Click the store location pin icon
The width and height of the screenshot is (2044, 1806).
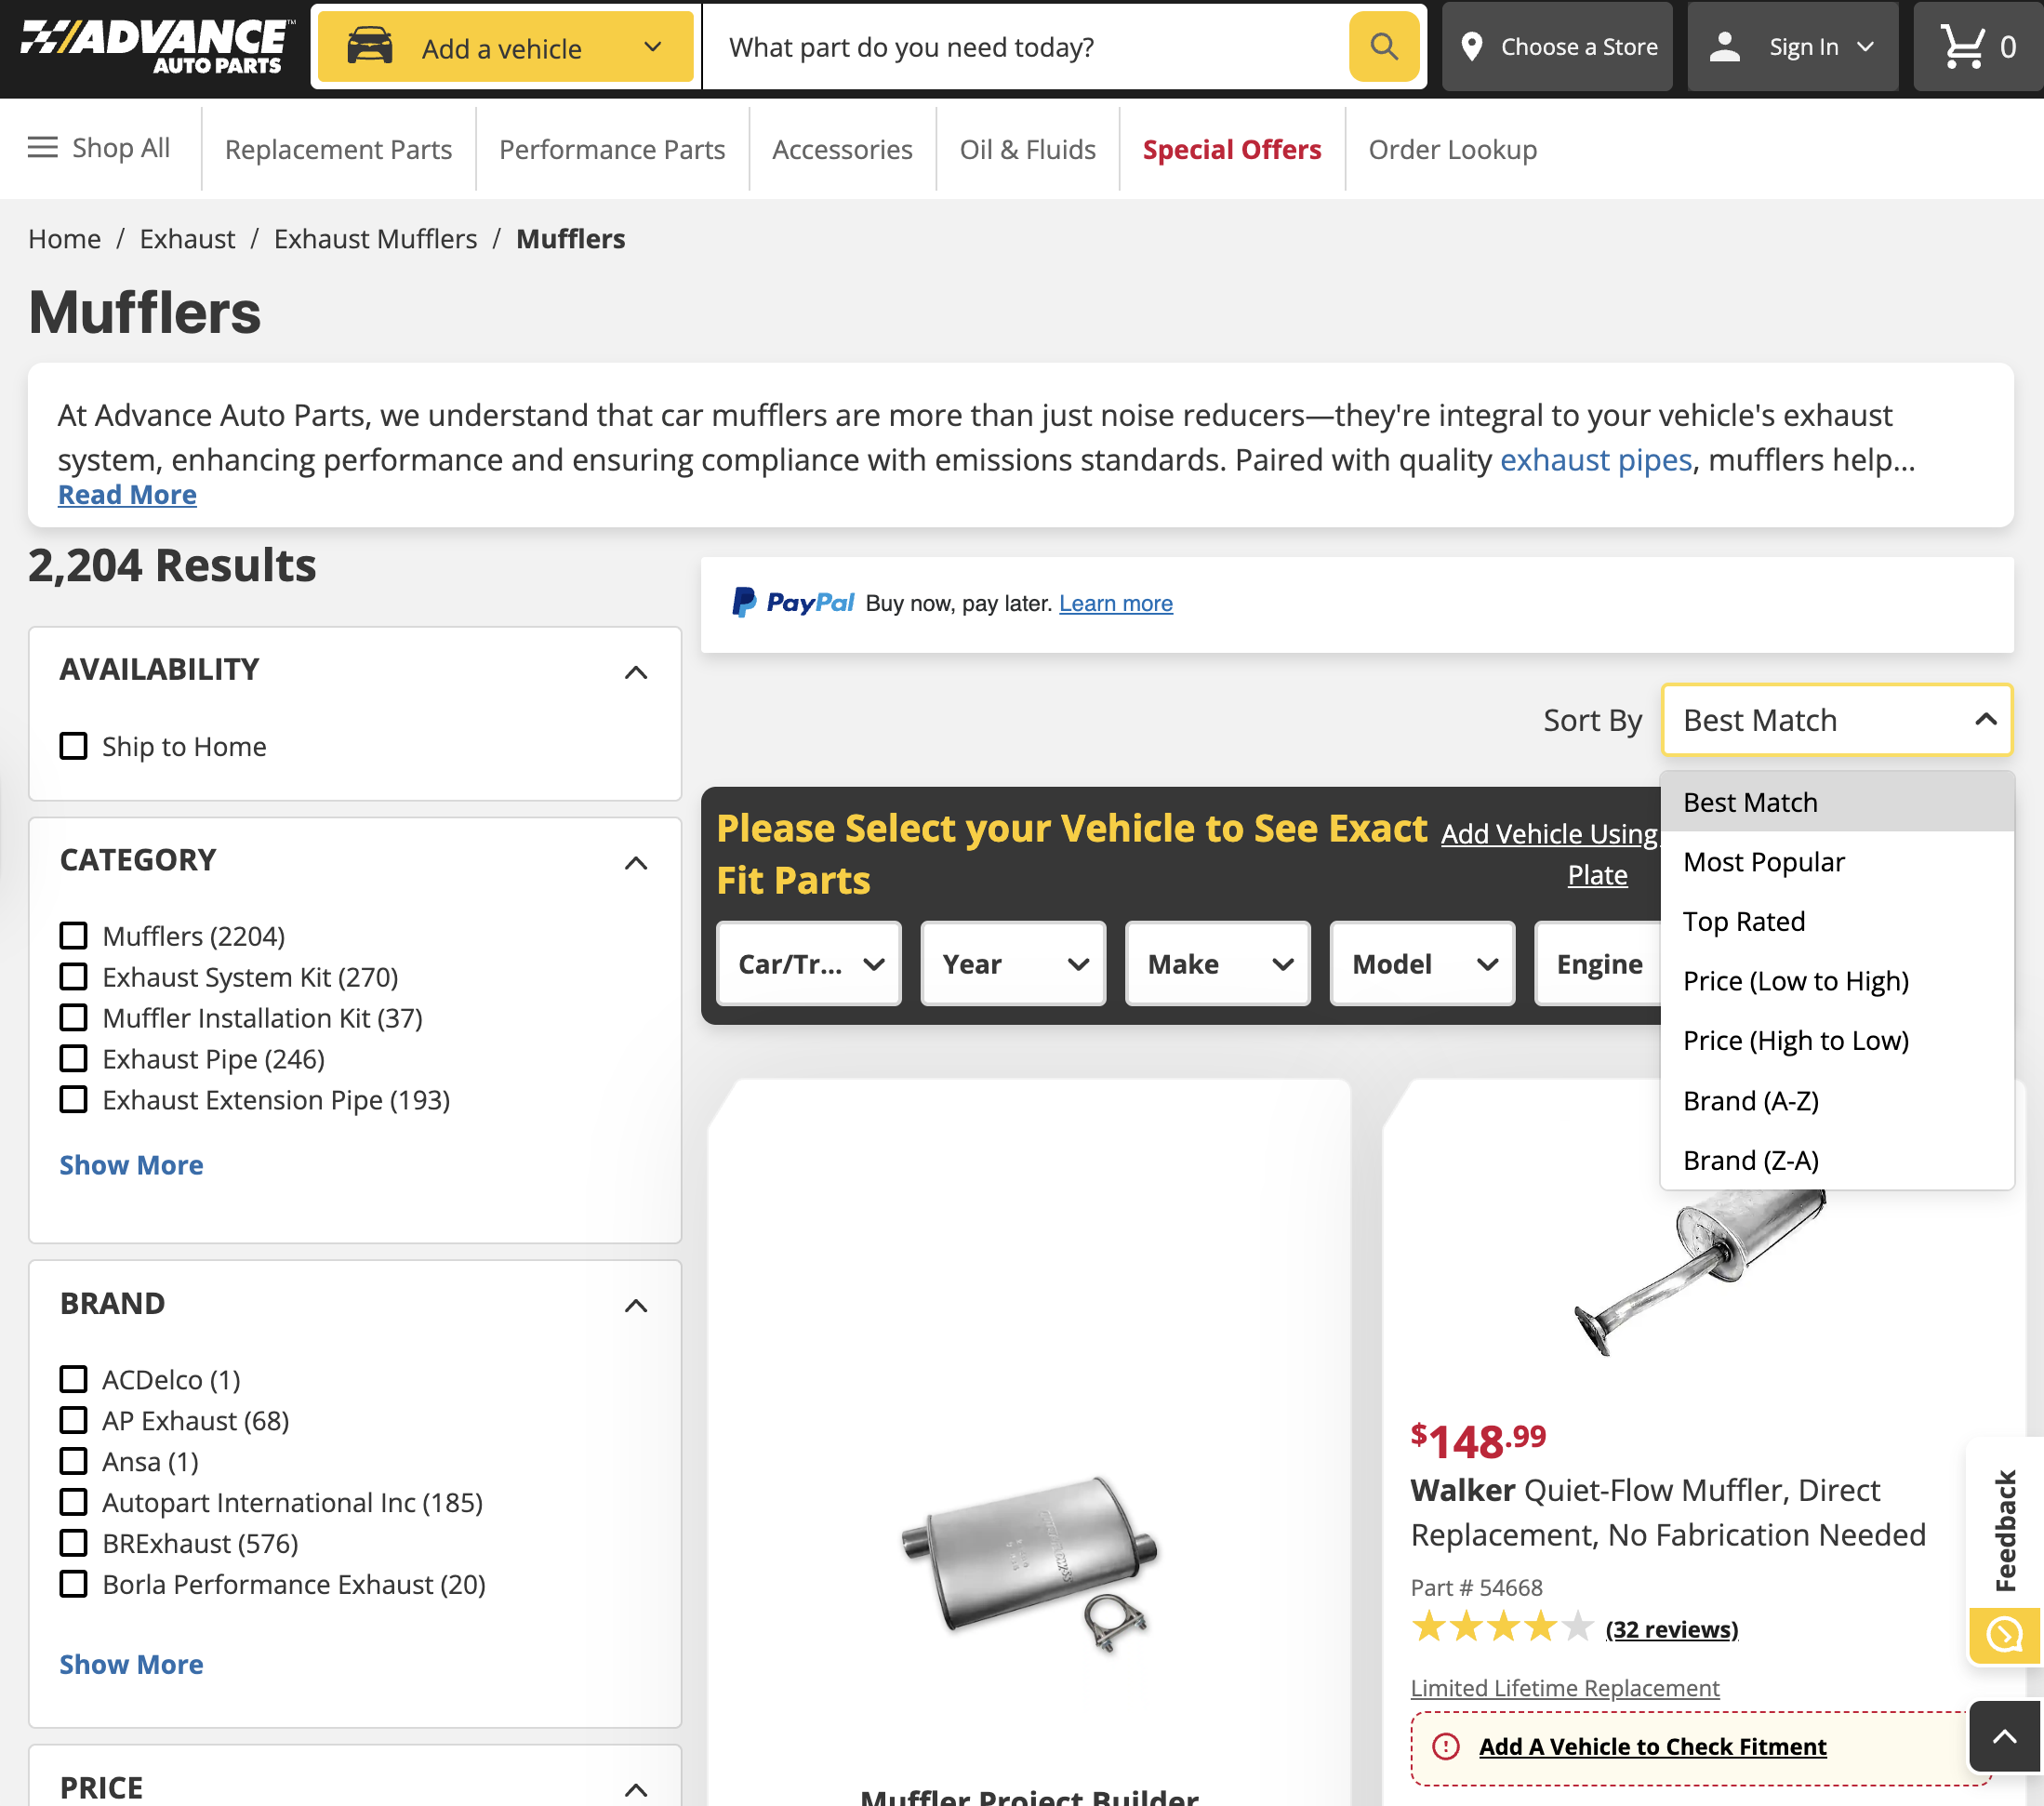pos(1472,46)
